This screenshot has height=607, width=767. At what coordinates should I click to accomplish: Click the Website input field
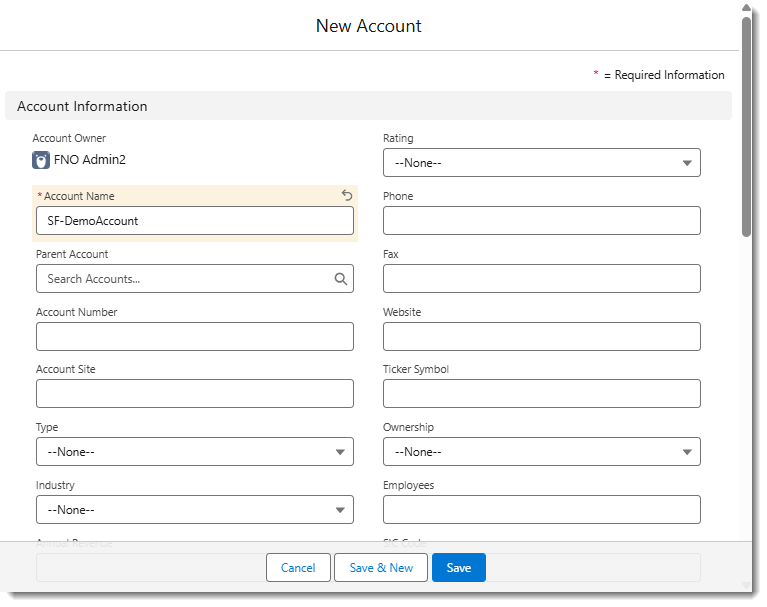[541, 337]
